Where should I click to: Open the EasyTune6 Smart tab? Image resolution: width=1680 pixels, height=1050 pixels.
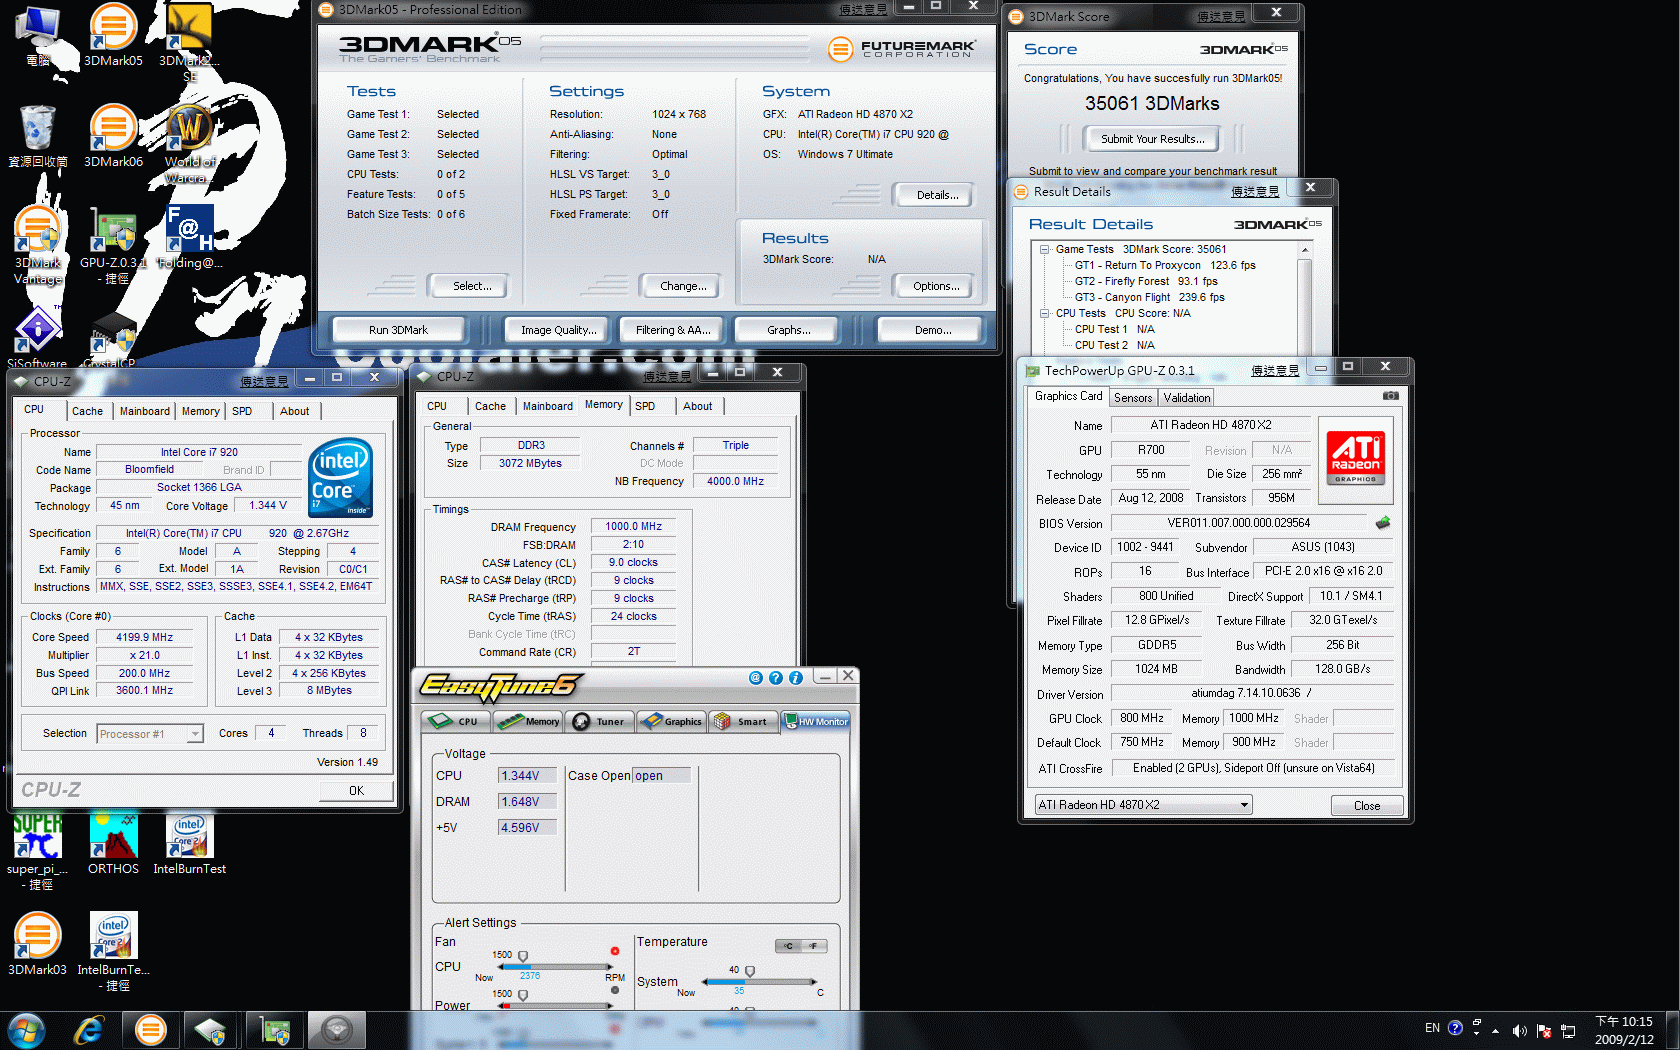pyautogui.click(x=744, y=722)
